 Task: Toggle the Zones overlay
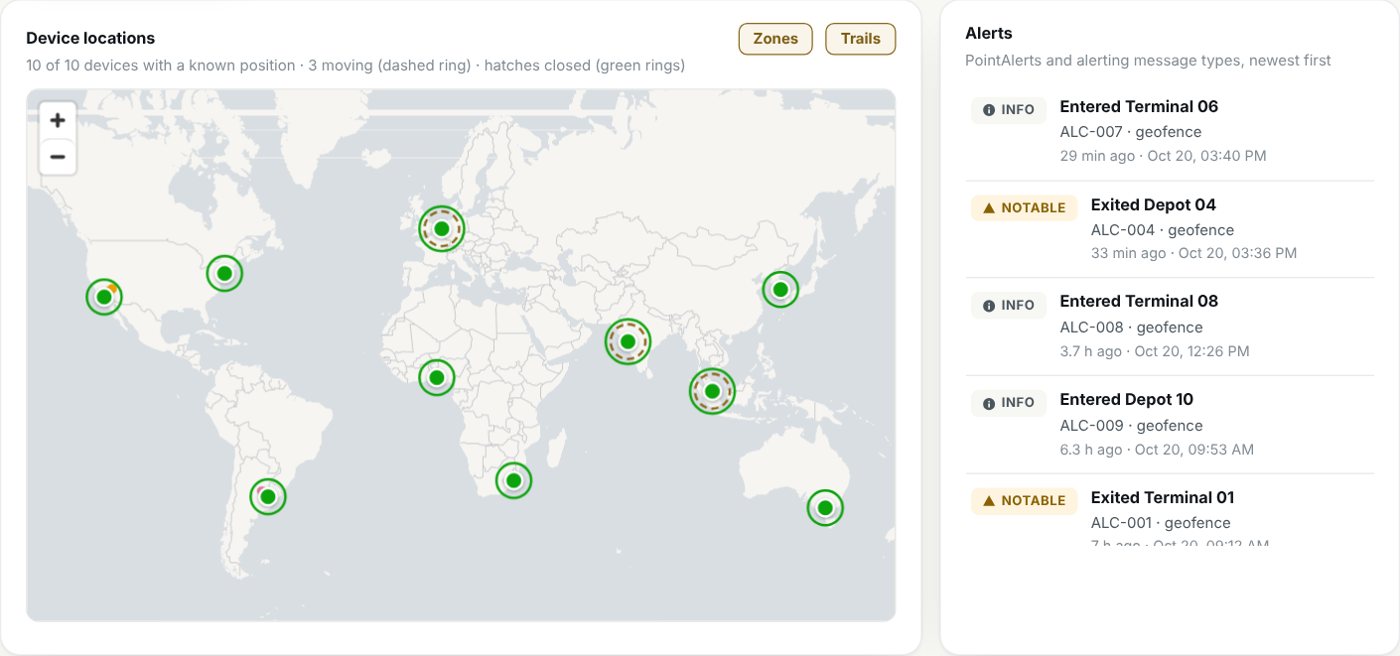(776, 39)
